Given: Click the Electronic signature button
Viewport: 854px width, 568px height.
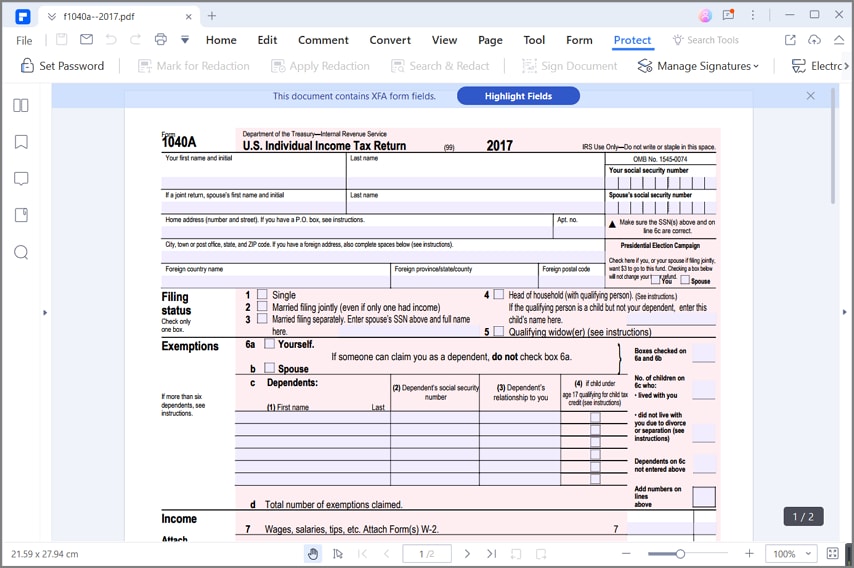Looking at the screenshot, I should click(816, 66).
